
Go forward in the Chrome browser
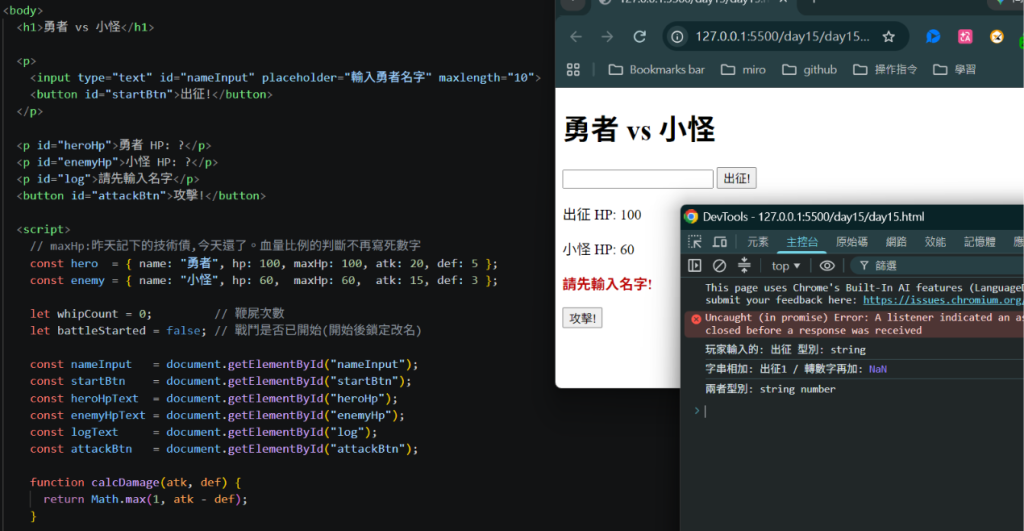[607, 37]
